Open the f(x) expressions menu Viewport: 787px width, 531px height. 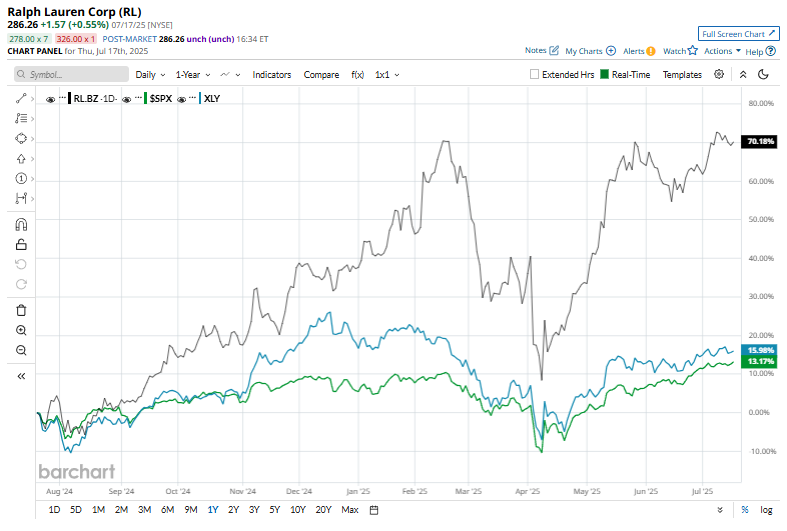point(357,74)
